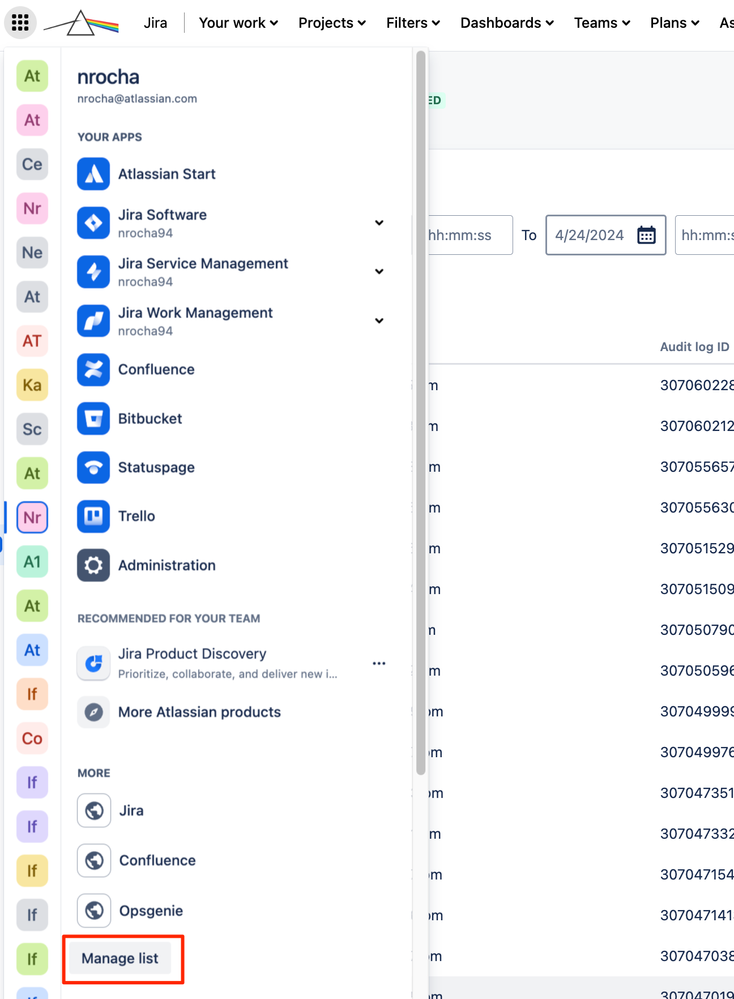Screen dimensions: 734x999
Task: Open the Opsgenie globe icon
Action: [94, 910]
